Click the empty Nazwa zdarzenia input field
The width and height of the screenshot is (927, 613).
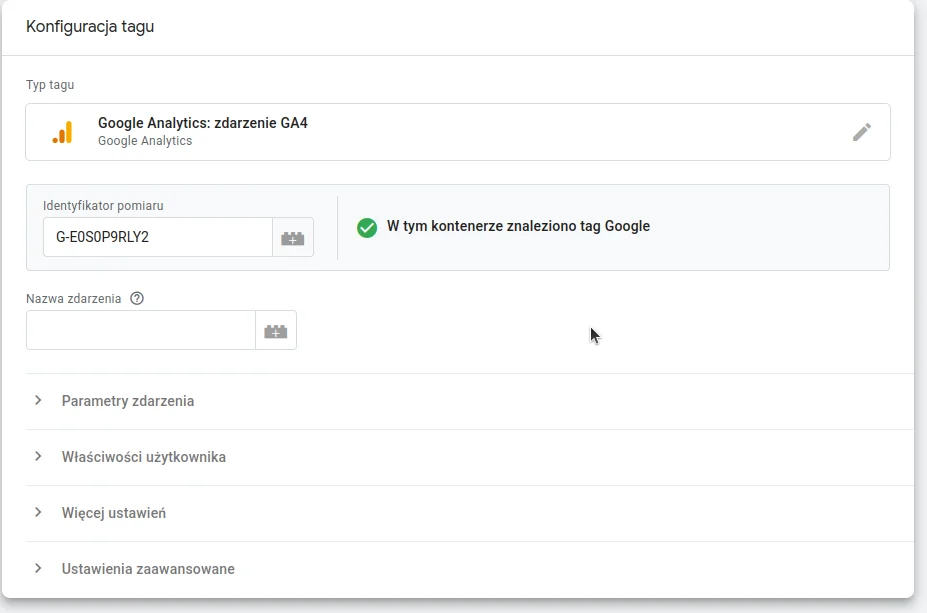141,330
